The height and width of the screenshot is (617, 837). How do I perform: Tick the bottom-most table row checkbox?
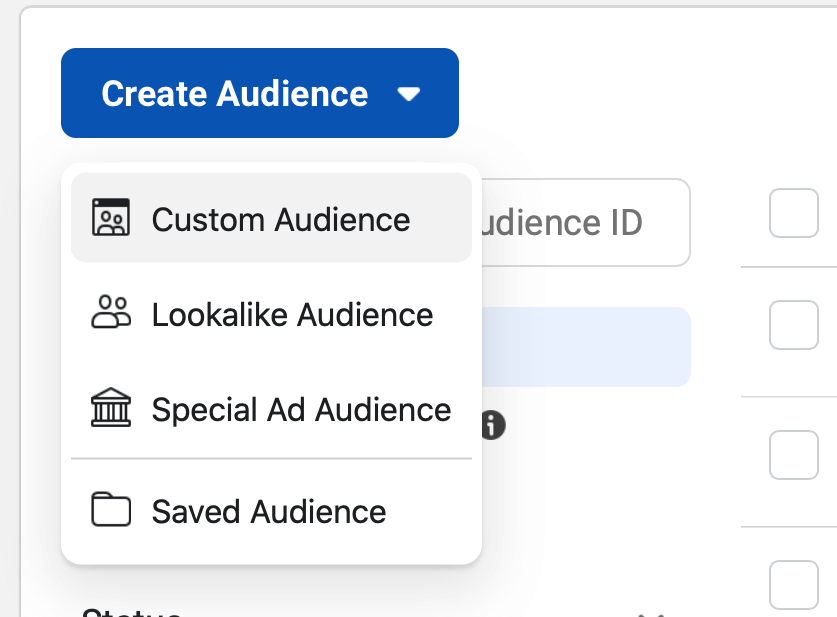pyautogui.click(x=794, y=585)
